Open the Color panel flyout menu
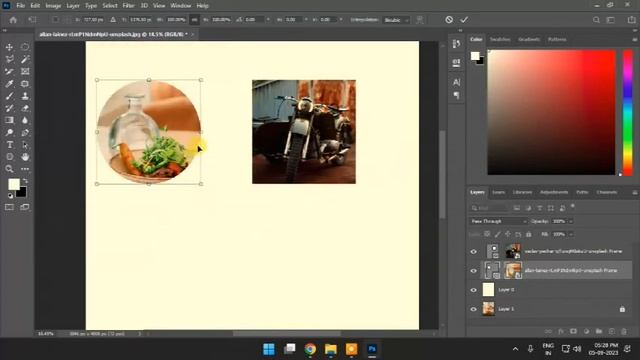The height and width of the screenshot is (360, 640). [x=635, y=40]
